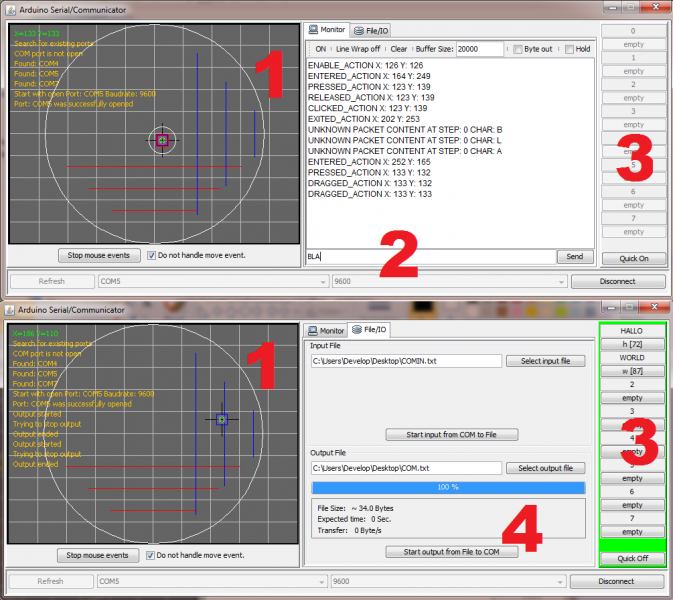Click the Input File path field with COMIN.txt
673x600 pixels.
(x=406, y=361)
